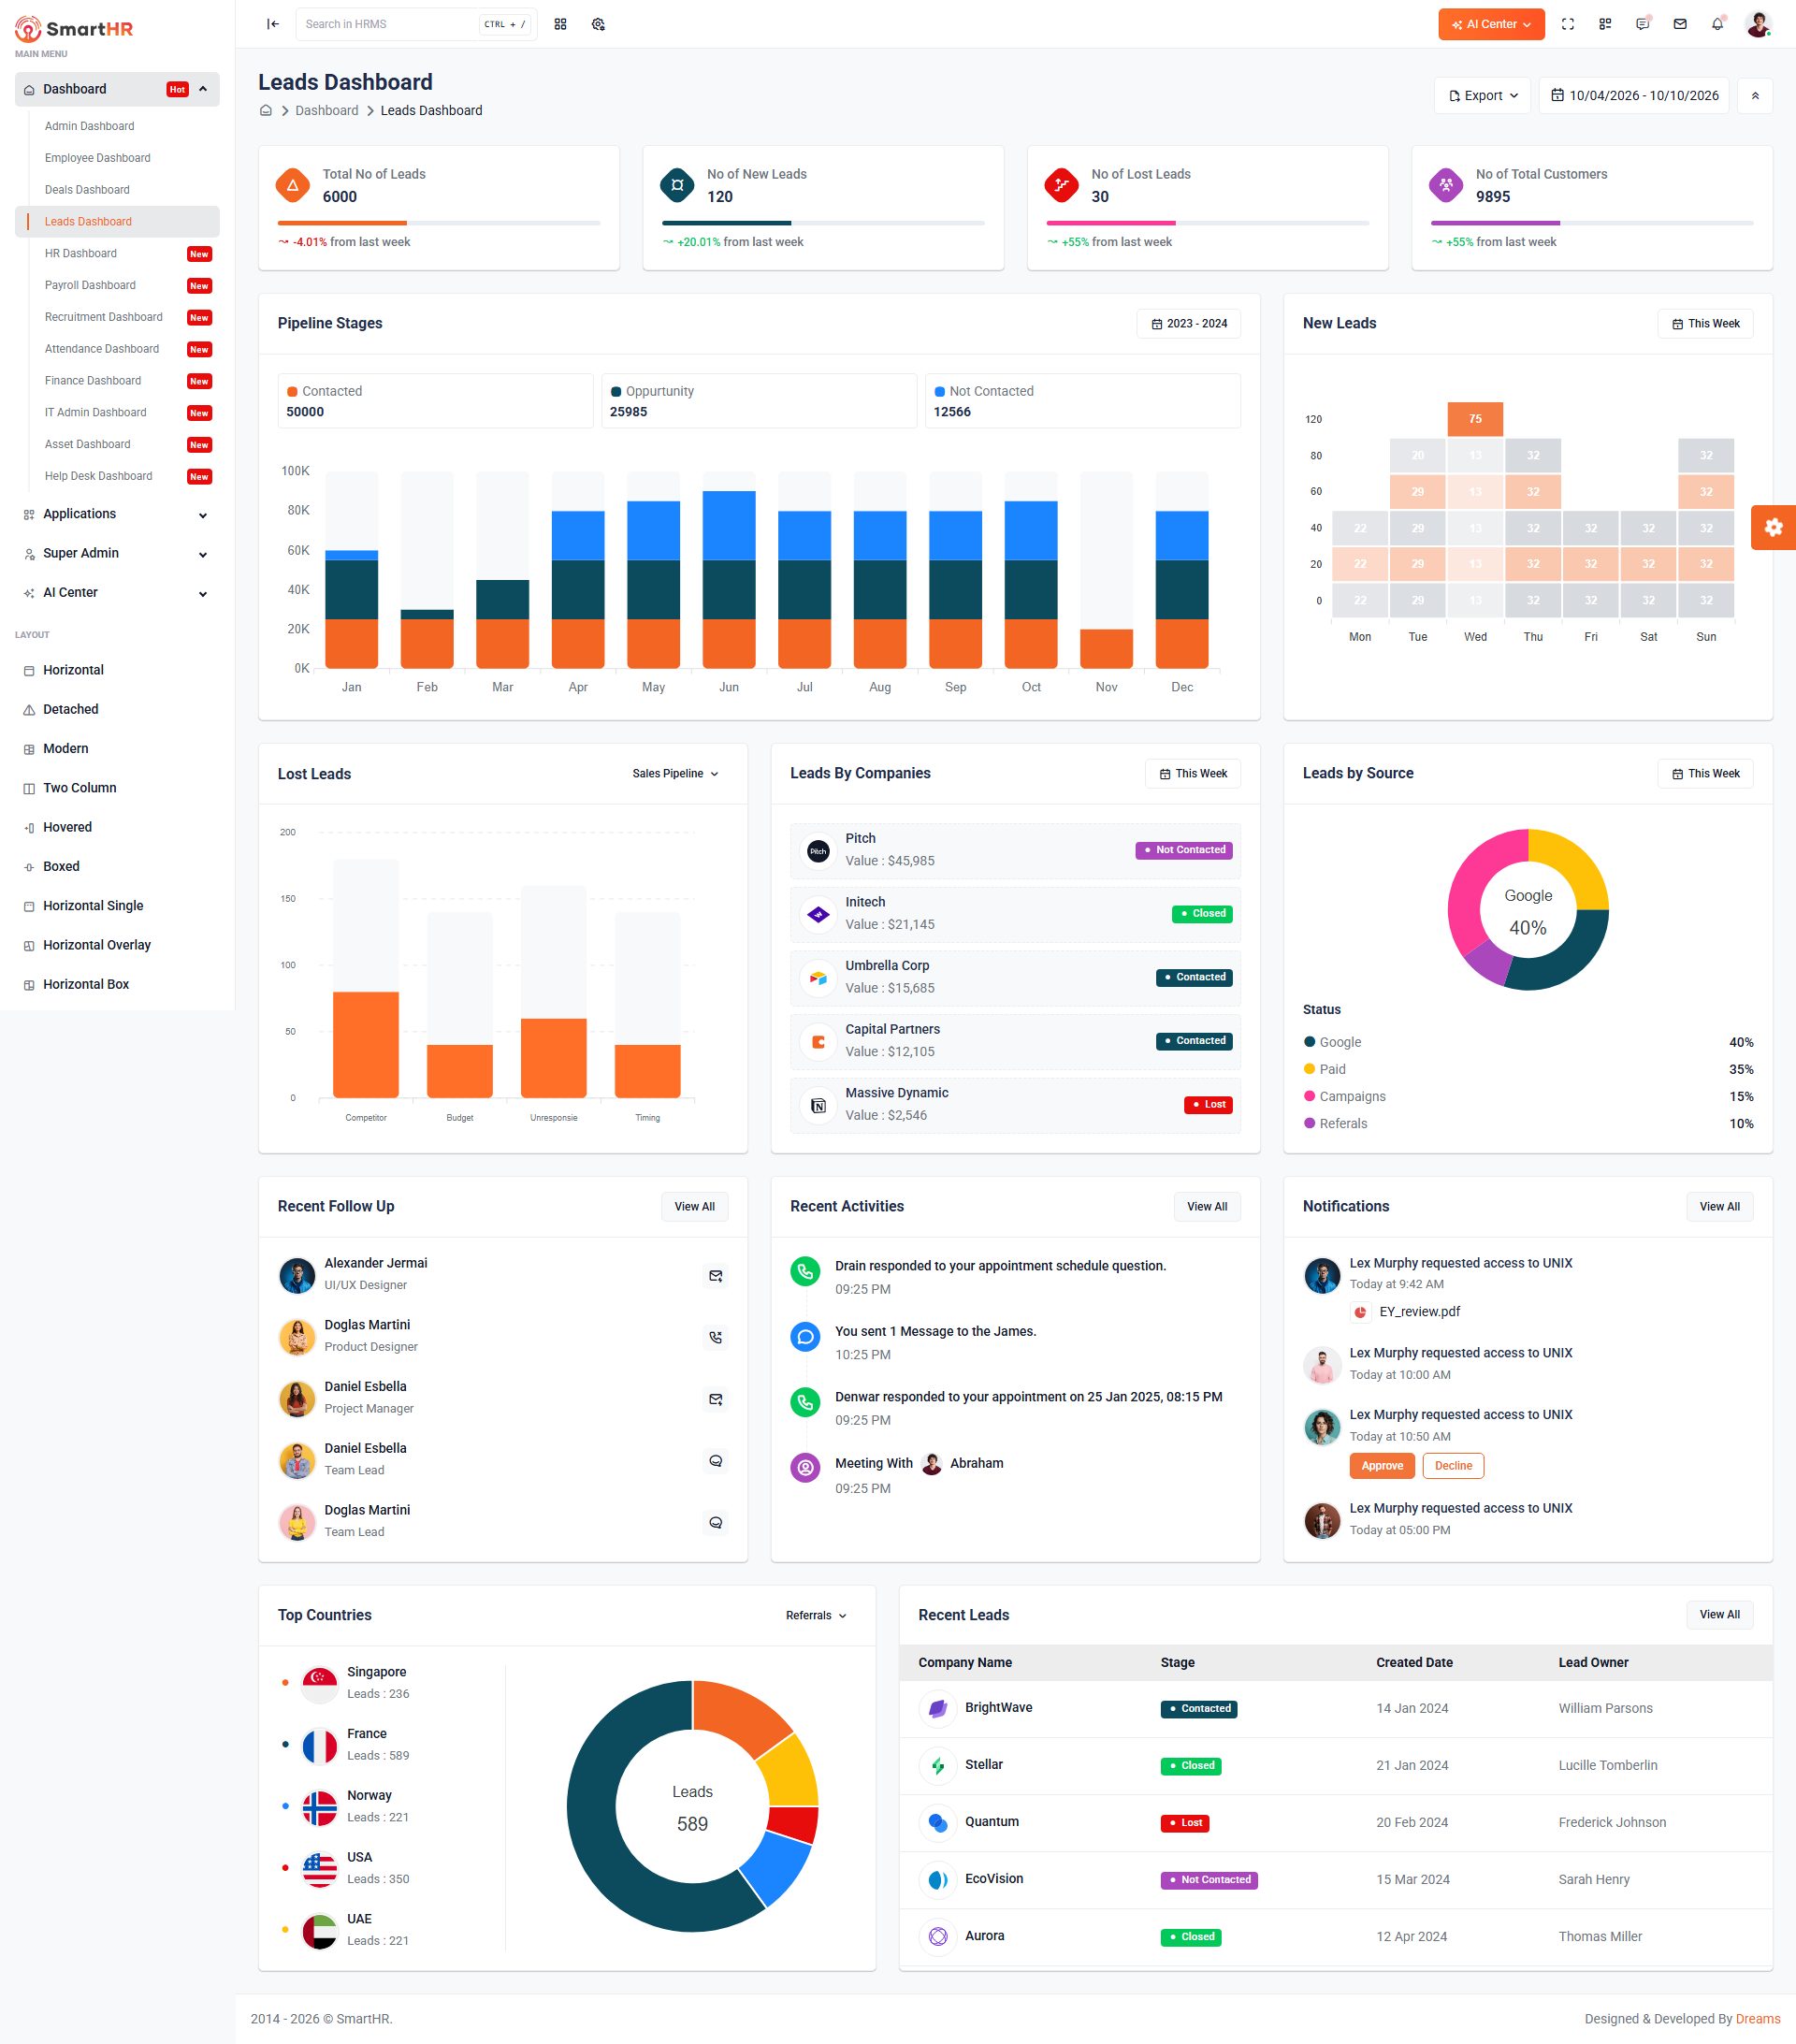Viewport: 1796px width, 2044px height.
Task: Click the mail icon for Alexander Jermai
Action: (715, 1275)
